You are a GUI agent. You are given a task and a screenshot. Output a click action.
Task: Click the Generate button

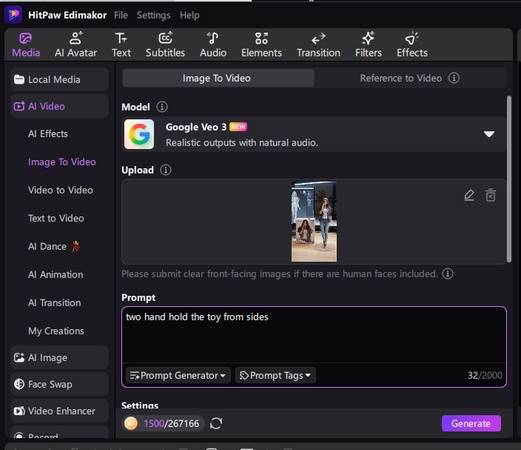tap(471, 423)
